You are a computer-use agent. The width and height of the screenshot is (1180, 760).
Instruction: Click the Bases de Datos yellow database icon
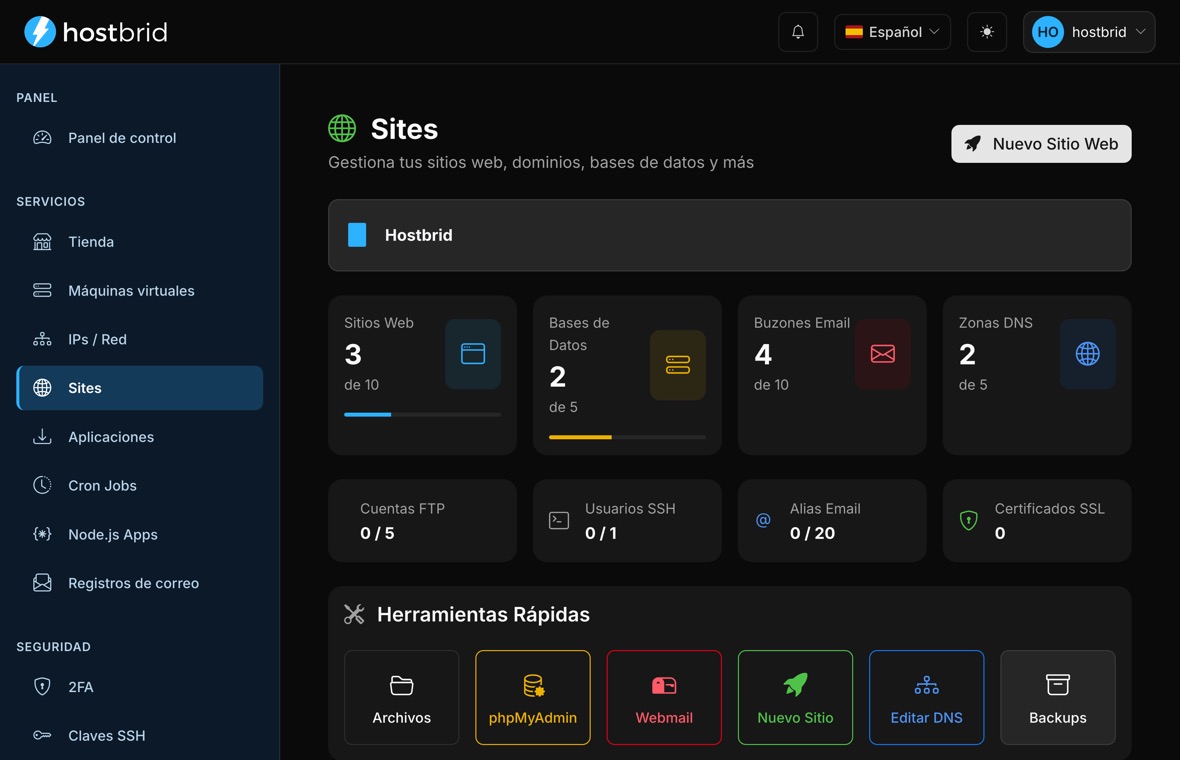677,365
